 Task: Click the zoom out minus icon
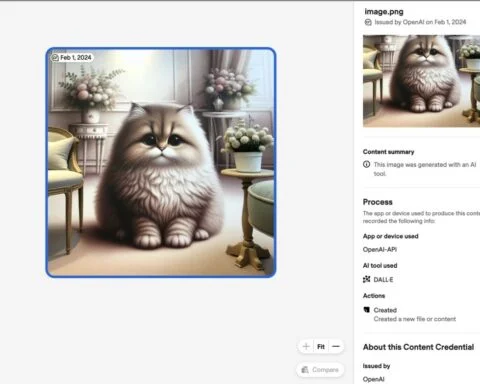coord(336,347)
